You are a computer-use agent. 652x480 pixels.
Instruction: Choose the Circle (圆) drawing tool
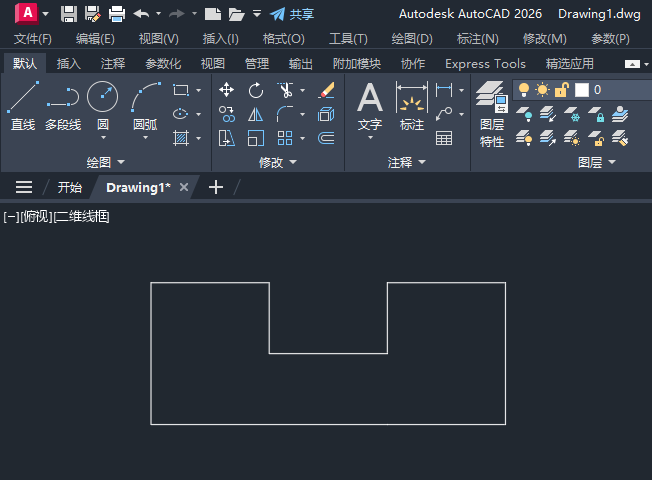pos(103,106)
